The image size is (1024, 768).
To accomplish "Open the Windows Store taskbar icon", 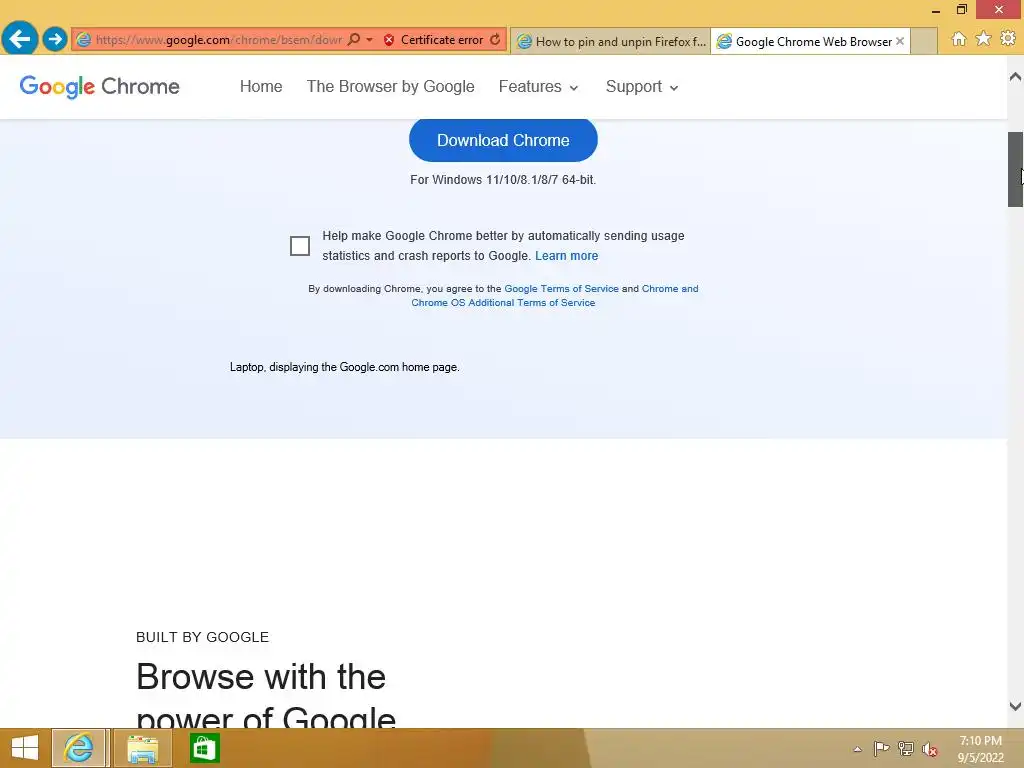I will [x=204, y=748].
